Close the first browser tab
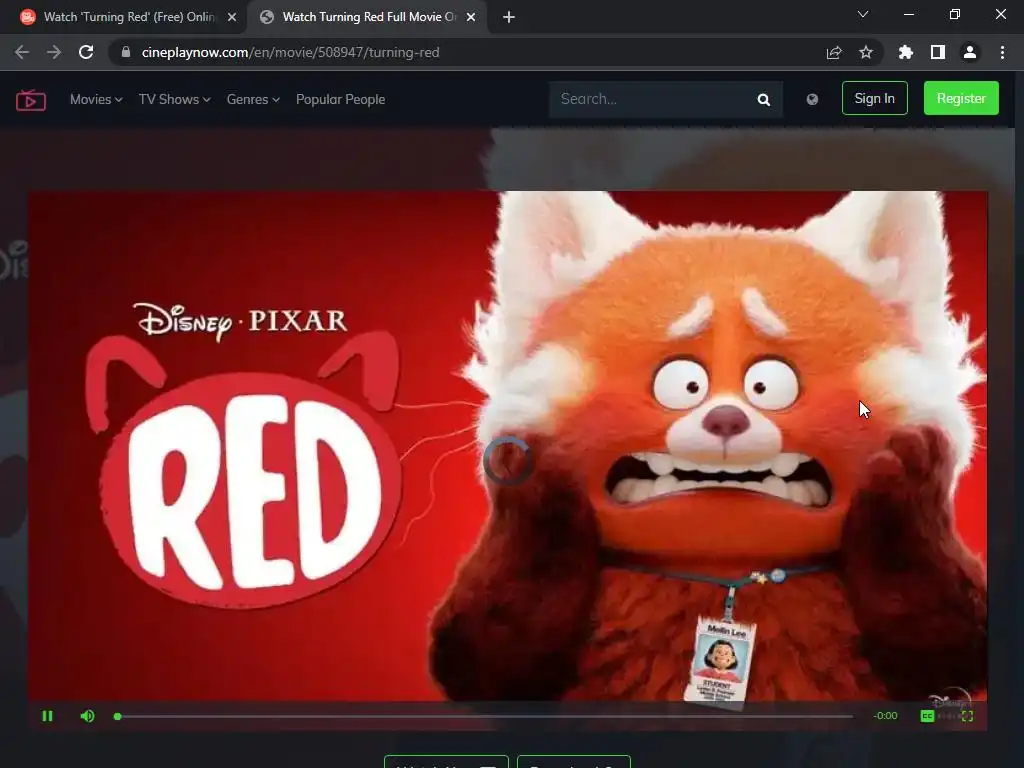The image size is (1024, 768). [x=232, y=18]
